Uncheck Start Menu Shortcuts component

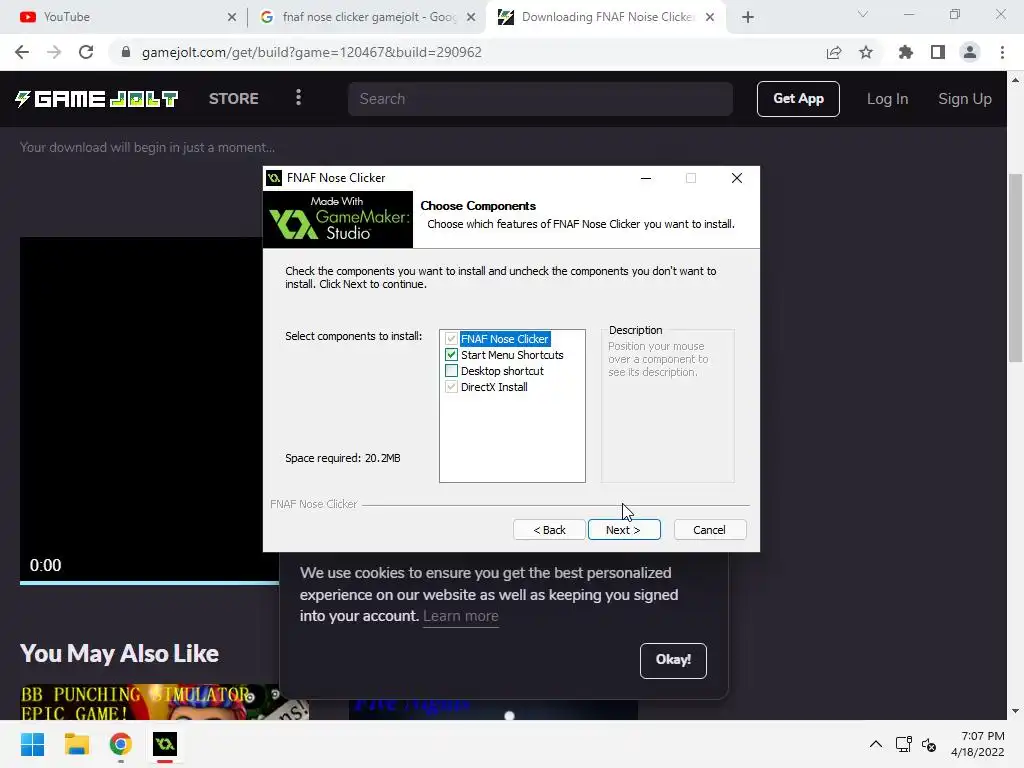pos(451,355)
